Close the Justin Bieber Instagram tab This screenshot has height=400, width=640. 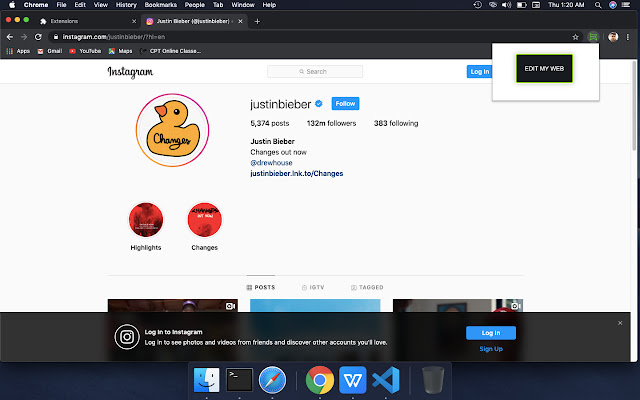coord(240,21)
